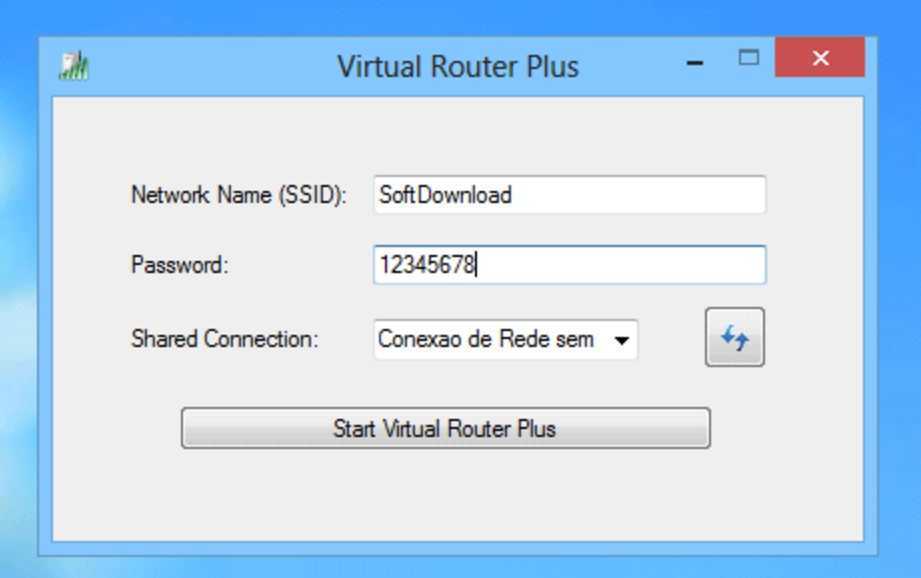The width and height of the screenshot is (921, 578).
Task: Click the "Shared Connection:" label
Action: (224, 339)
